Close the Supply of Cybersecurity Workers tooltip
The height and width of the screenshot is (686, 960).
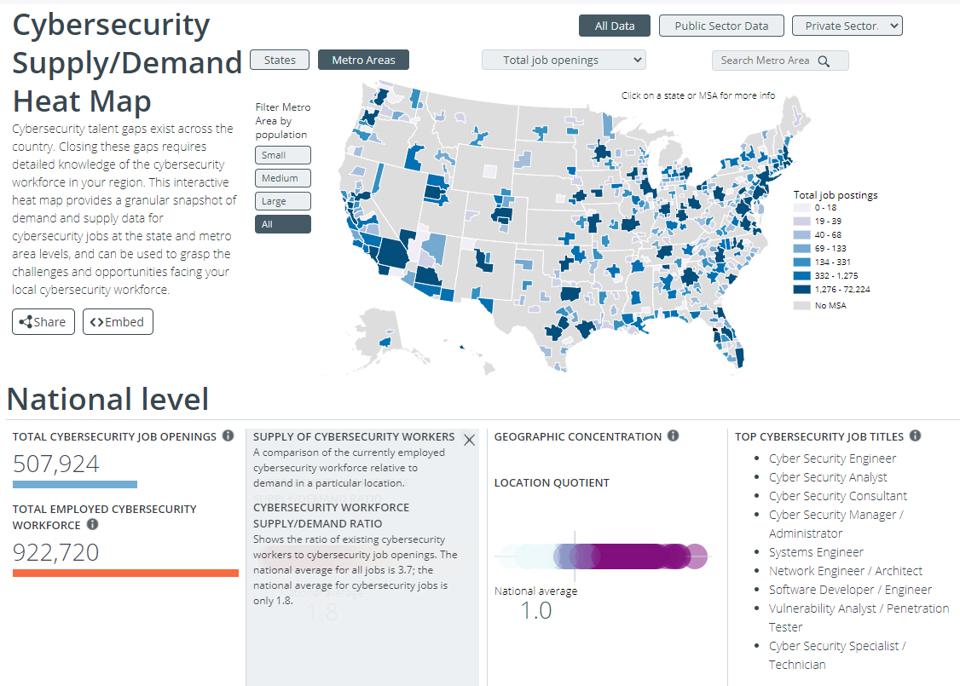point(469,440)
